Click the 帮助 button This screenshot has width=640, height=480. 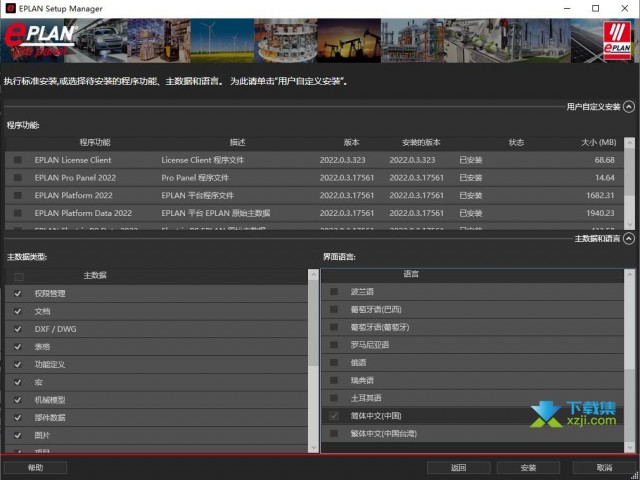point(35,468)
